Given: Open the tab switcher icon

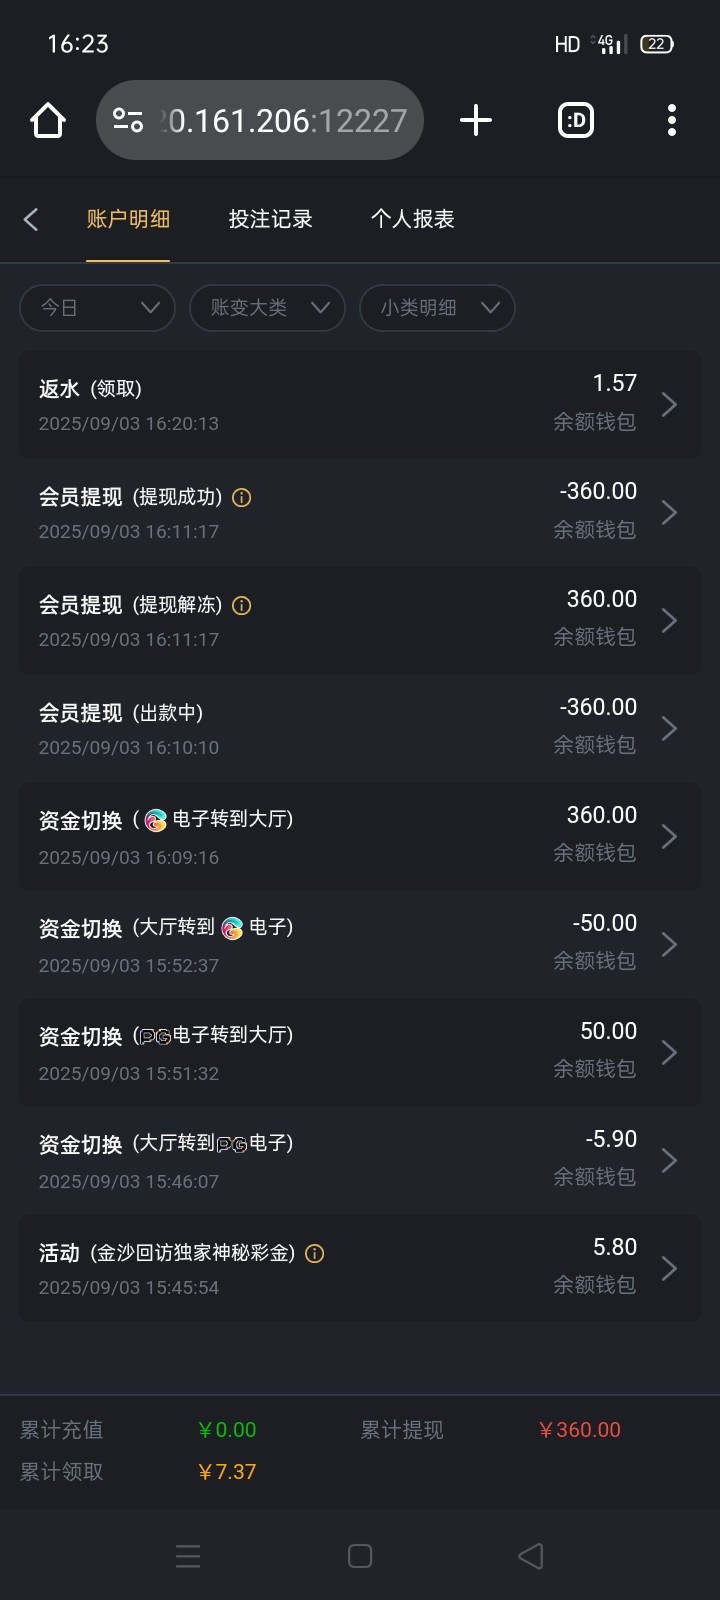Looking at the screenshot, I should pos(575,121).
